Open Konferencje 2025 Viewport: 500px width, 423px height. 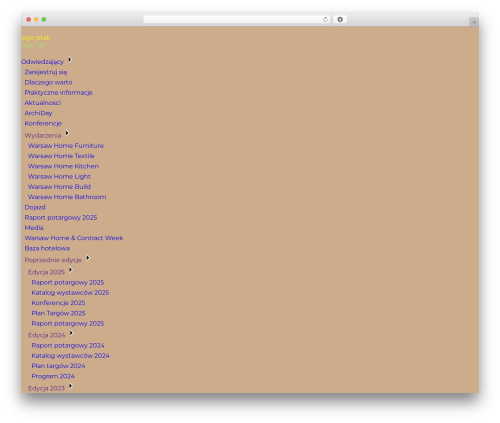(58, 303)
